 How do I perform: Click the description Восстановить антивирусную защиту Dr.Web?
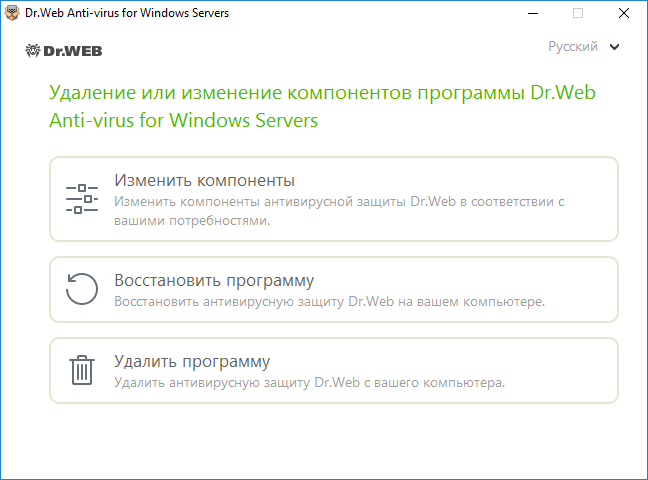click(x=329, y=301)
